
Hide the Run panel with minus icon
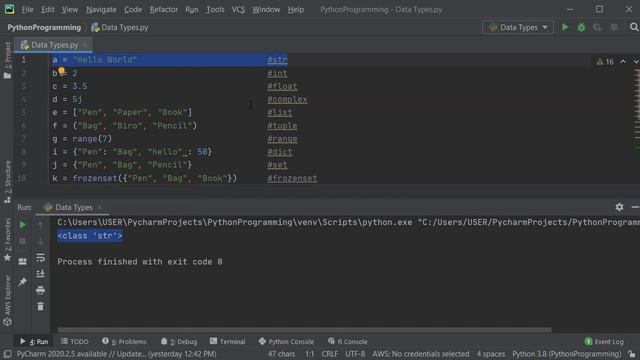tap(635, 207)
